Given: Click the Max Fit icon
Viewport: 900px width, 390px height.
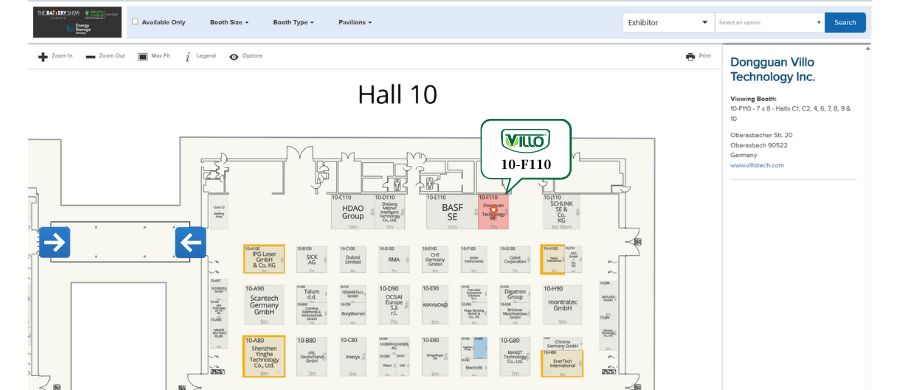Looking at the screenshot, I should point(143,56).
